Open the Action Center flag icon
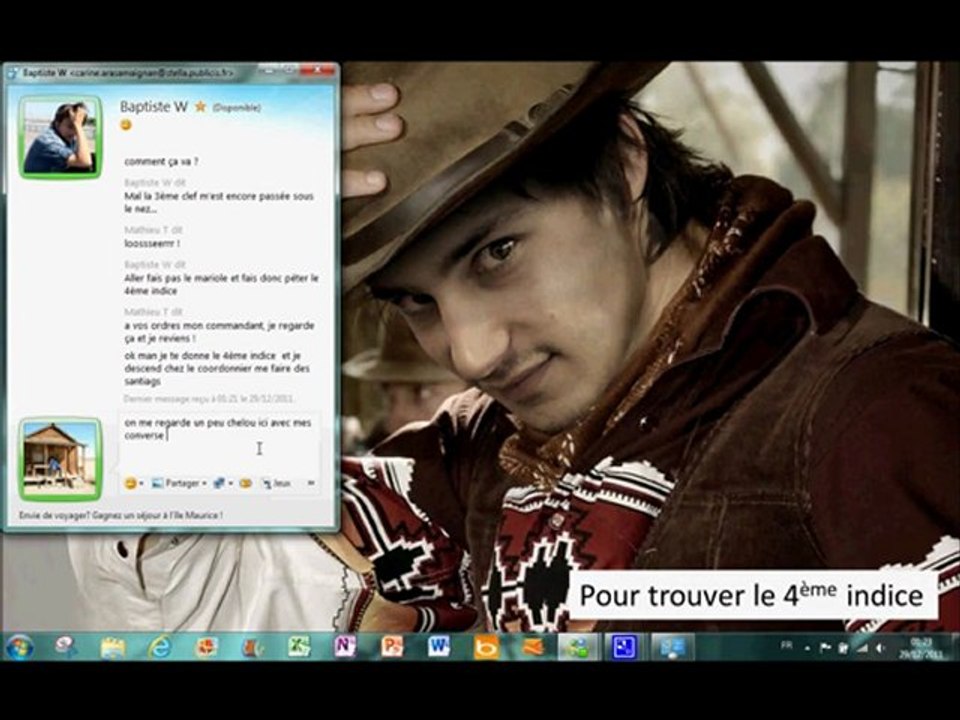Viewport: 960px width, 720px height. 825,648
